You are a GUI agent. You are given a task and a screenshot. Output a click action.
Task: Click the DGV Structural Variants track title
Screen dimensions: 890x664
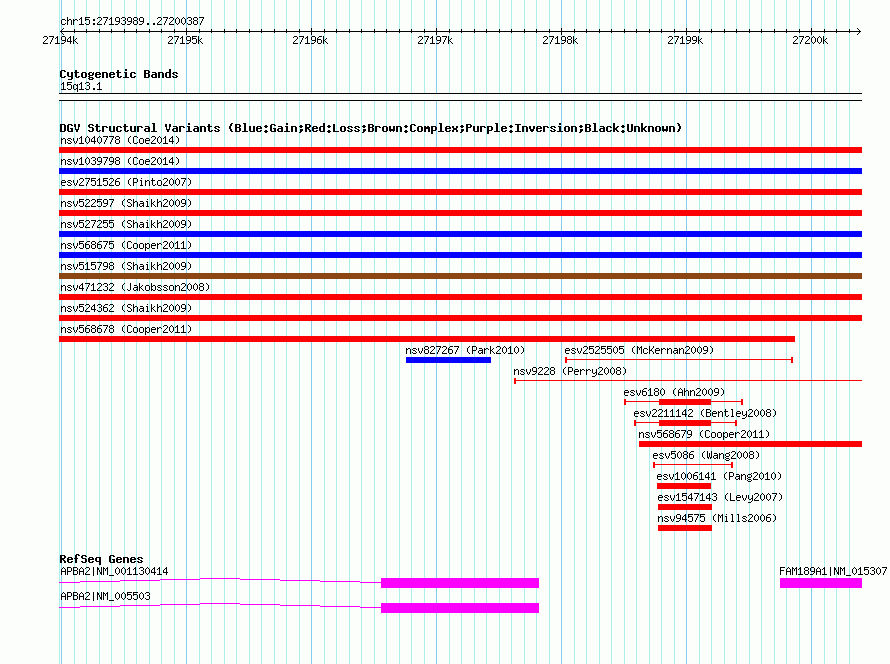pyautogui.click(x=370, y=128)
